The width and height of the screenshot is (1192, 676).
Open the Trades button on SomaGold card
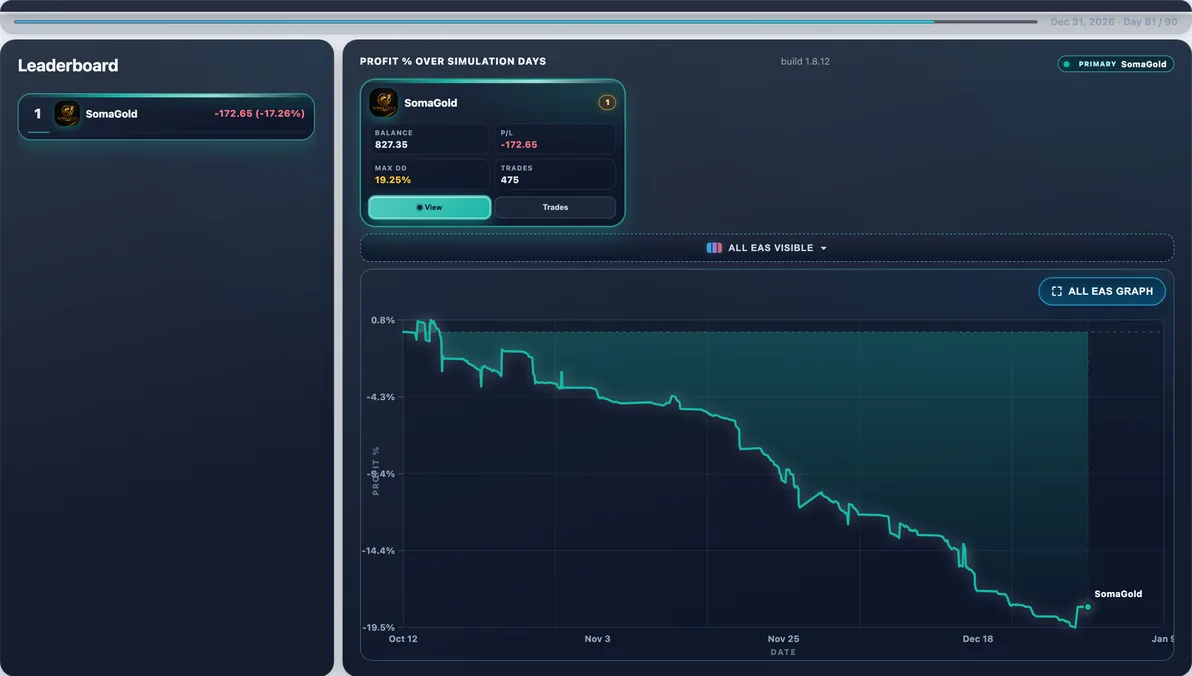point(555,208)
